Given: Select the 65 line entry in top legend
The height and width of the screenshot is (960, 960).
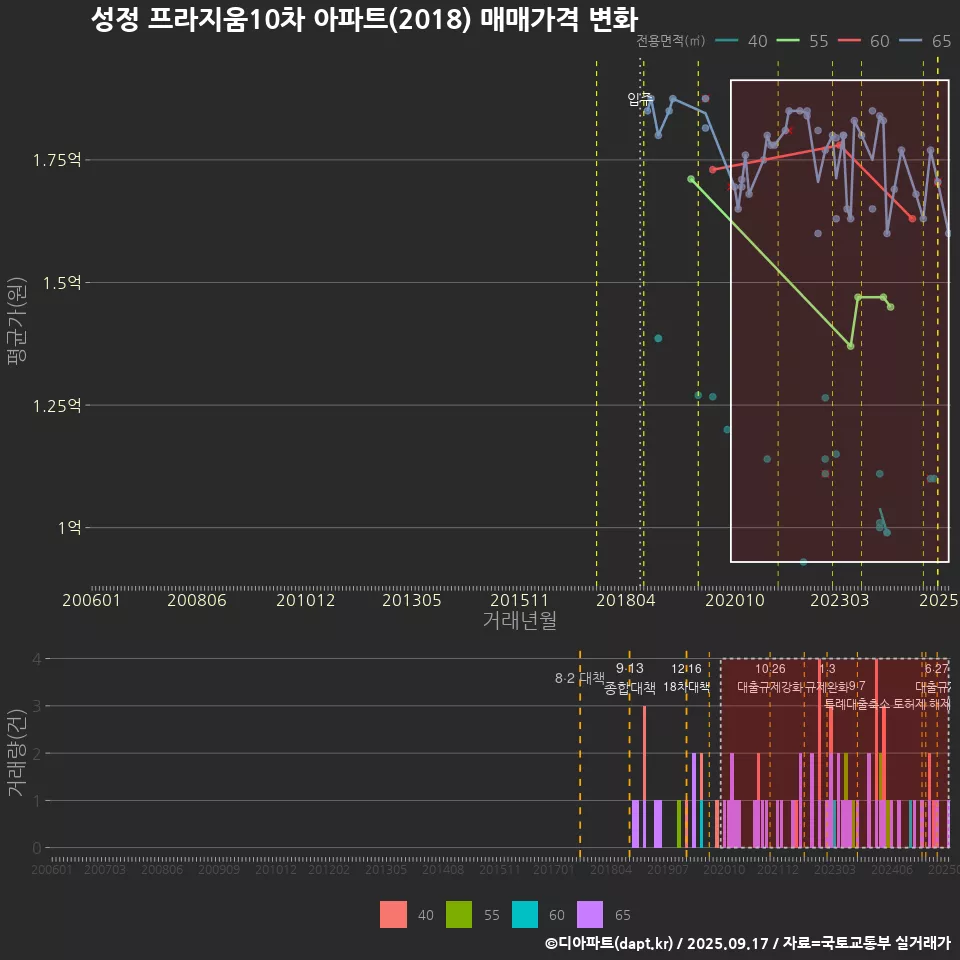Looking at the screenshot, I should (925, 41).
